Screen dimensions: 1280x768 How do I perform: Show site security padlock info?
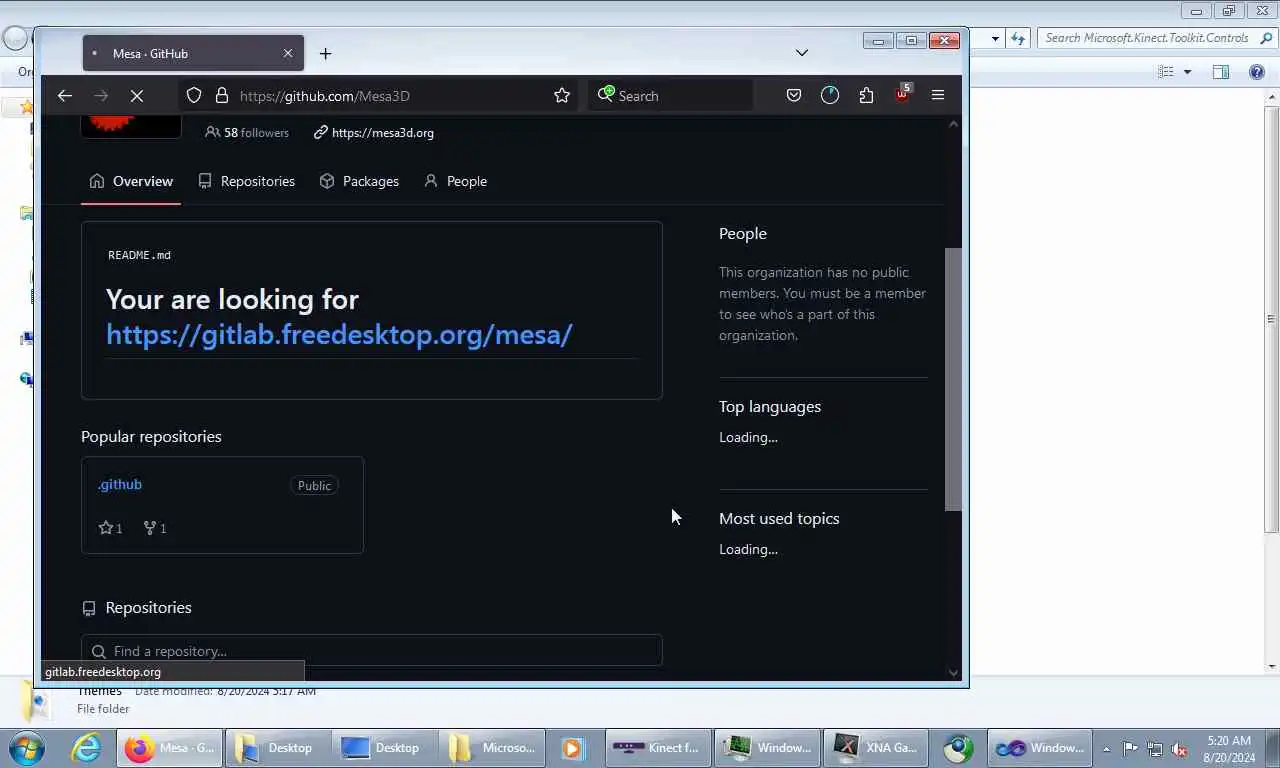coord(222,96)
